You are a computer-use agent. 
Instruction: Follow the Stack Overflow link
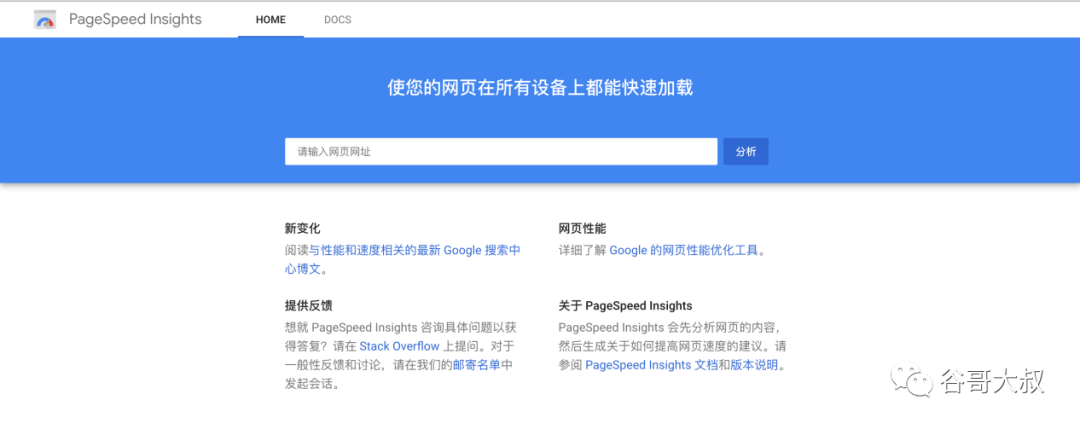tap(399, 346)
